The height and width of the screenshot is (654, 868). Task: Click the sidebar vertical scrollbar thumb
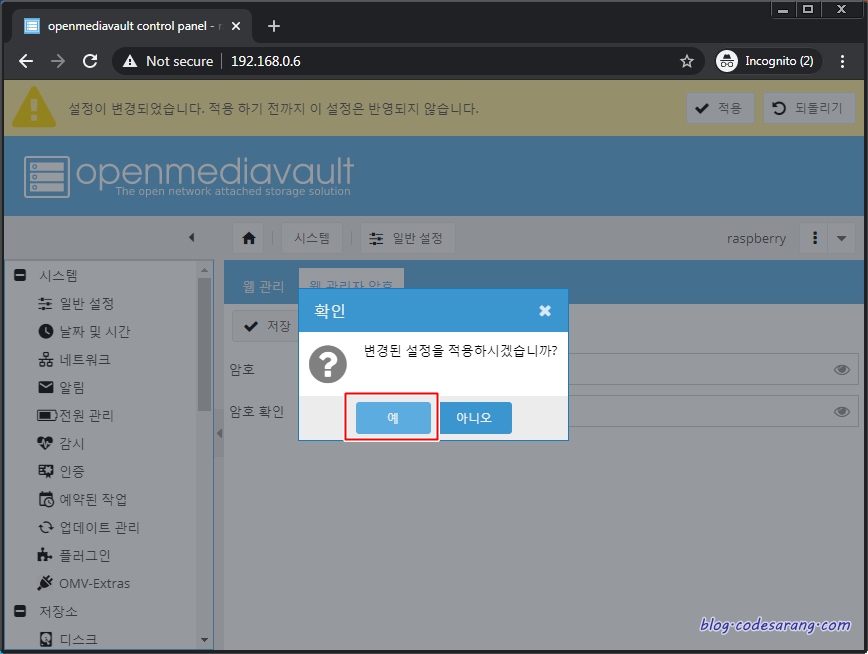[204, 344]
